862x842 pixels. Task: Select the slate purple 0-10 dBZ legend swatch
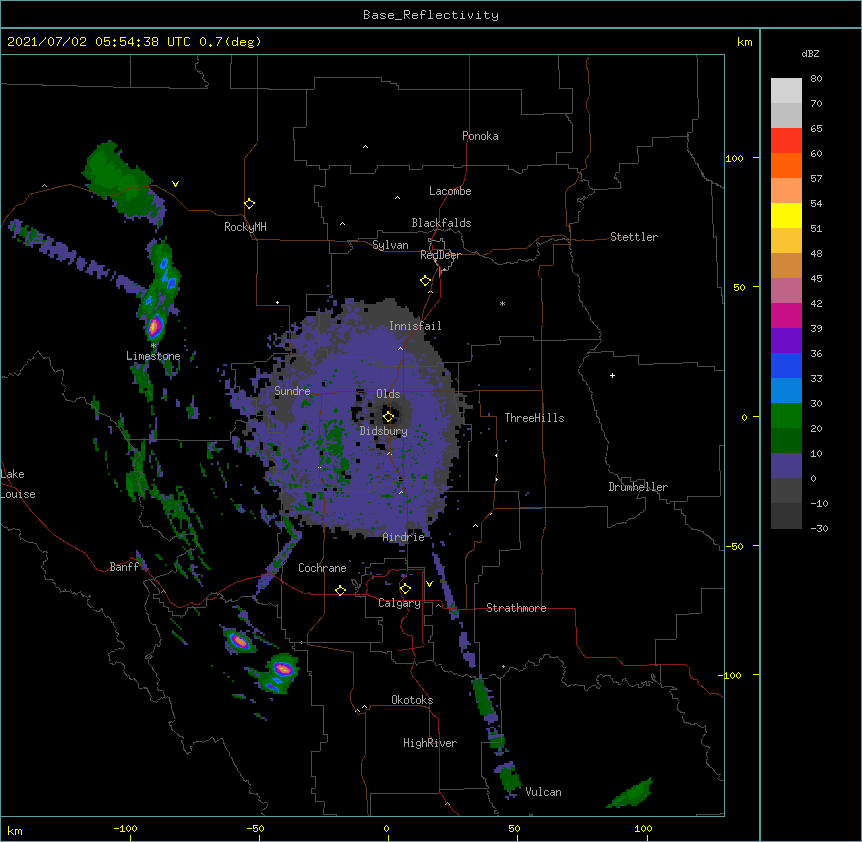pyautogui.click(x=786, y=466)
